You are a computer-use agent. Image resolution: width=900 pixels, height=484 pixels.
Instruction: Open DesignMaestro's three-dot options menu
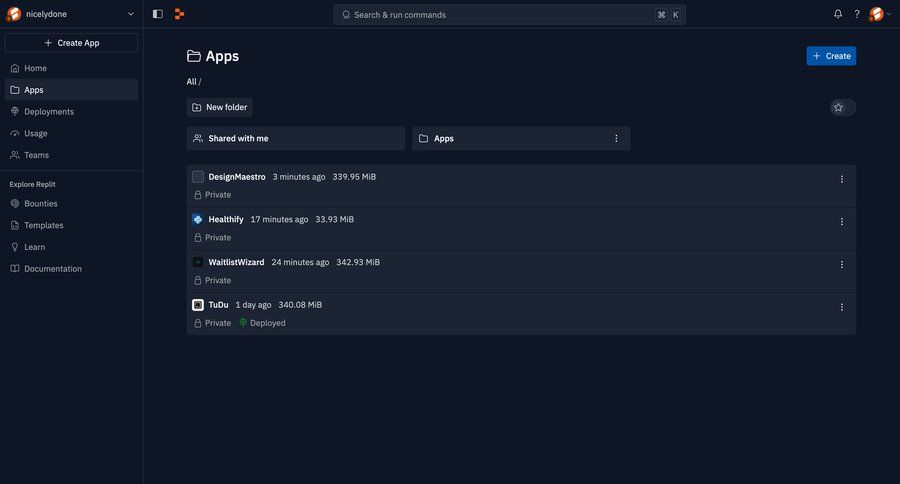841,179
